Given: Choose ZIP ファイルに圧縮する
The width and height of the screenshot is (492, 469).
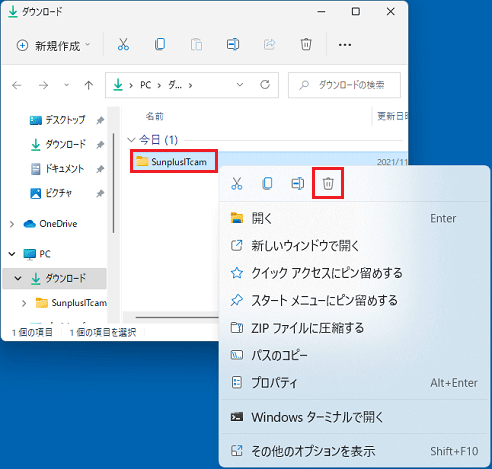Looking at the screenshot, I should pos(354,328).
